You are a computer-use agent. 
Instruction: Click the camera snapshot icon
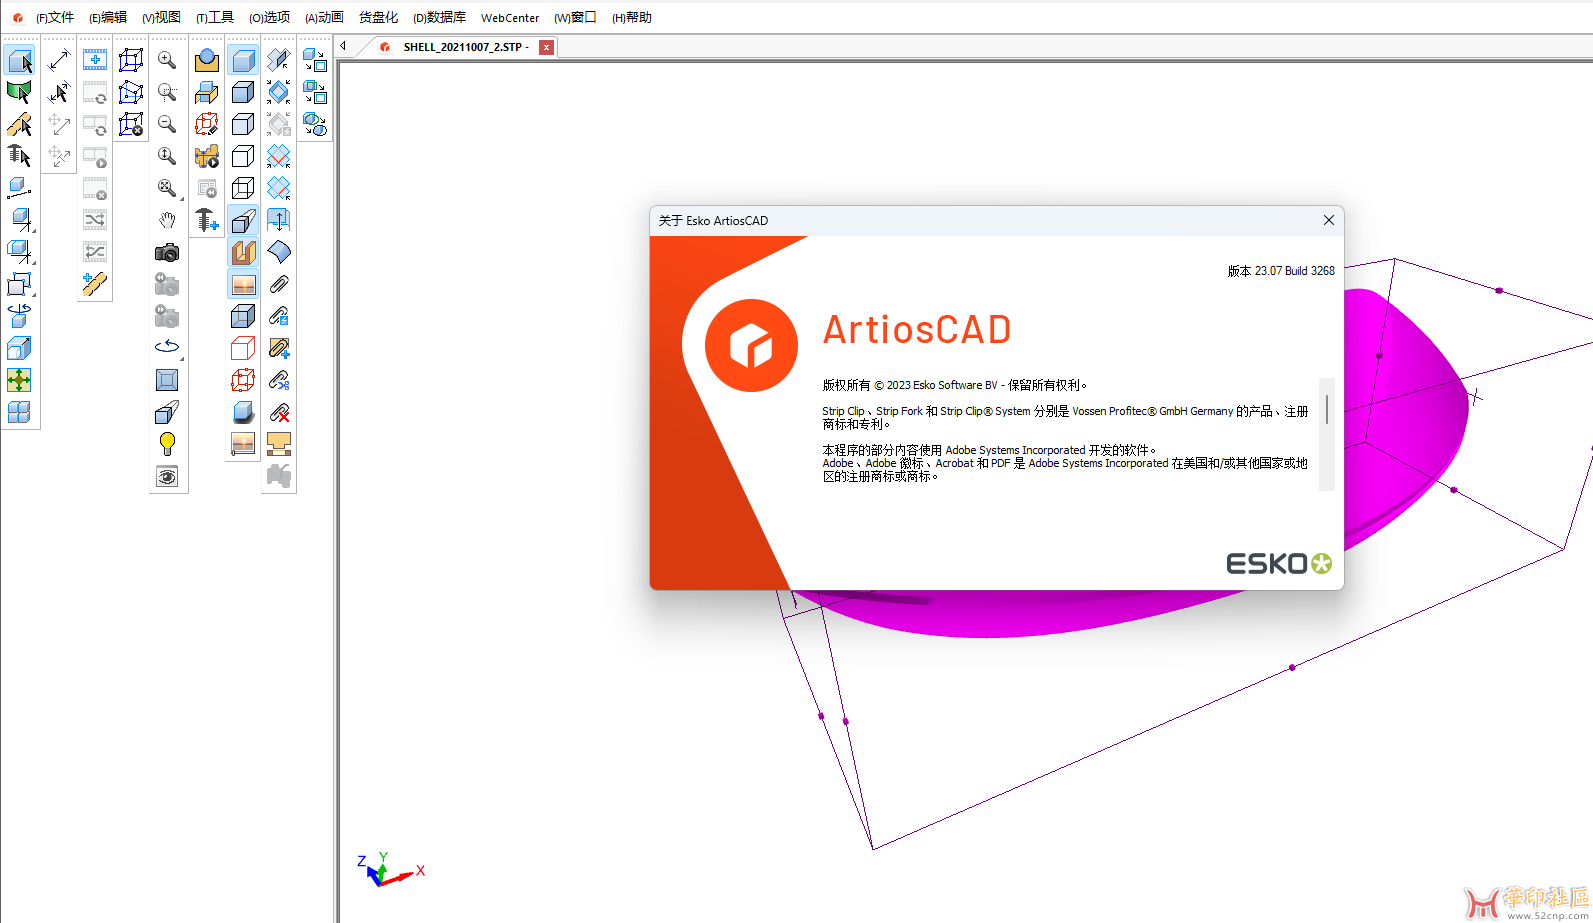tap(167, 253)
